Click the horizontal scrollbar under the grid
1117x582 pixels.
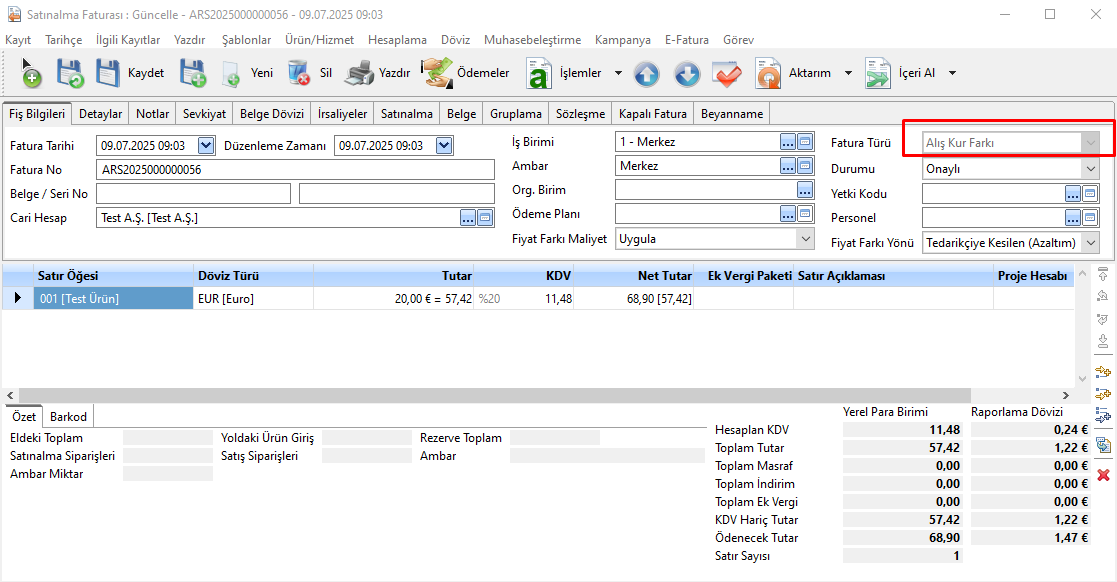pos(540,395)
